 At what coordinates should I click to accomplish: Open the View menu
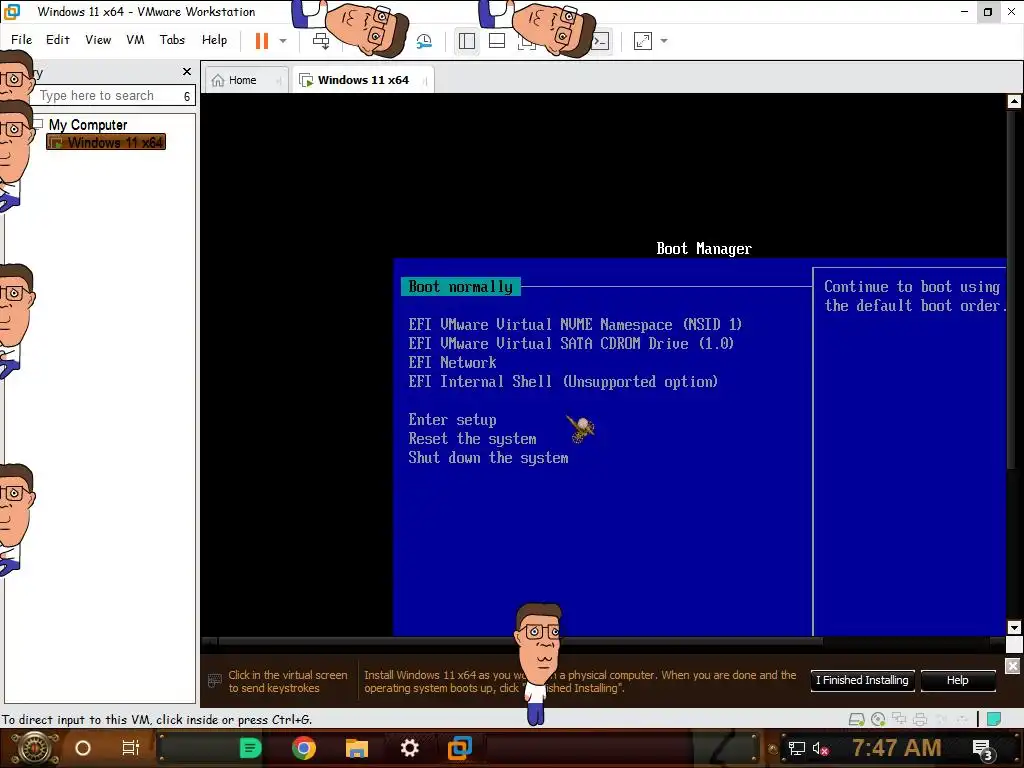[x=98, y=40]
